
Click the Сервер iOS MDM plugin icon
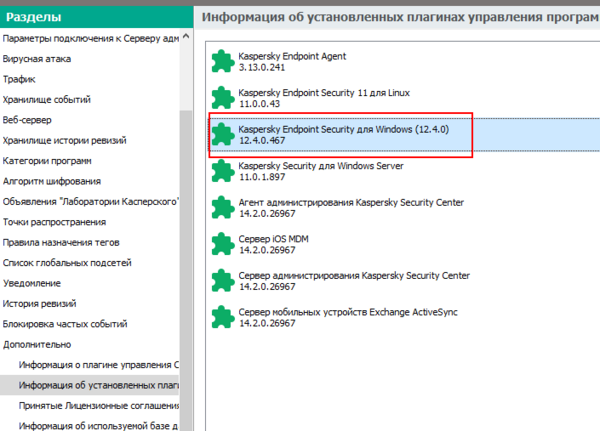pyautogui.click(x=223, y=244)
